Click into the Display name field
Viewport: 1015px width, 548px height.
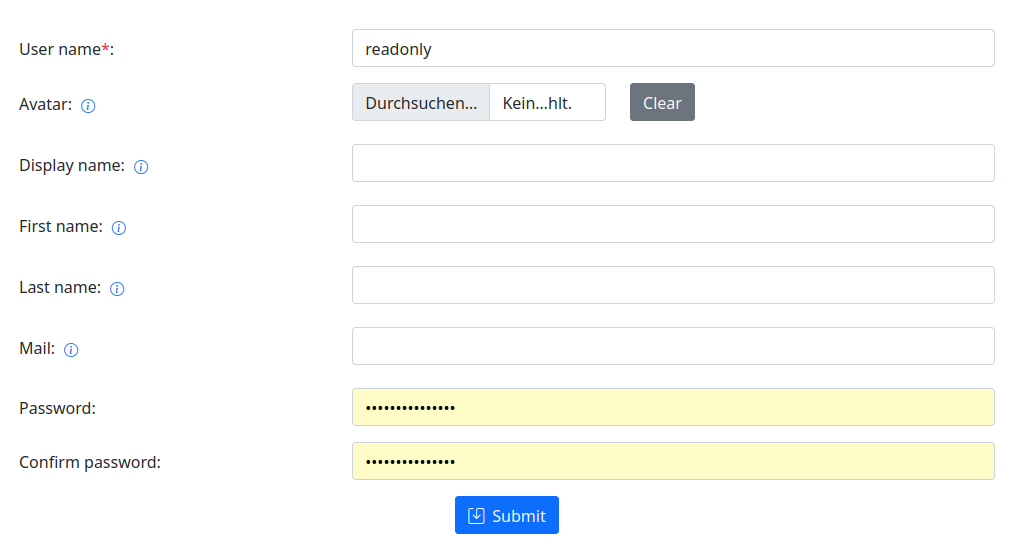673,163
